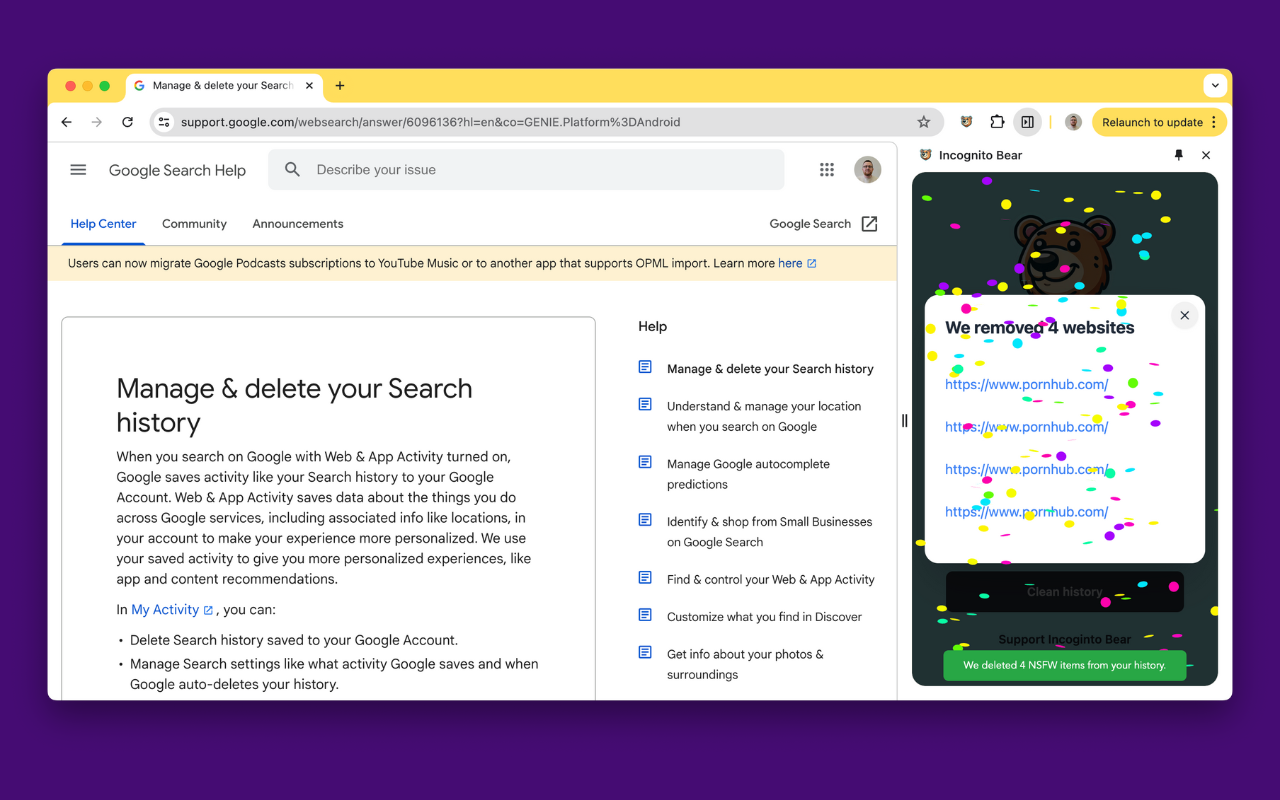Open the Extensions puzzle icon
The height and width of the screenshot is (800, 1280).
tap(997, 122)
